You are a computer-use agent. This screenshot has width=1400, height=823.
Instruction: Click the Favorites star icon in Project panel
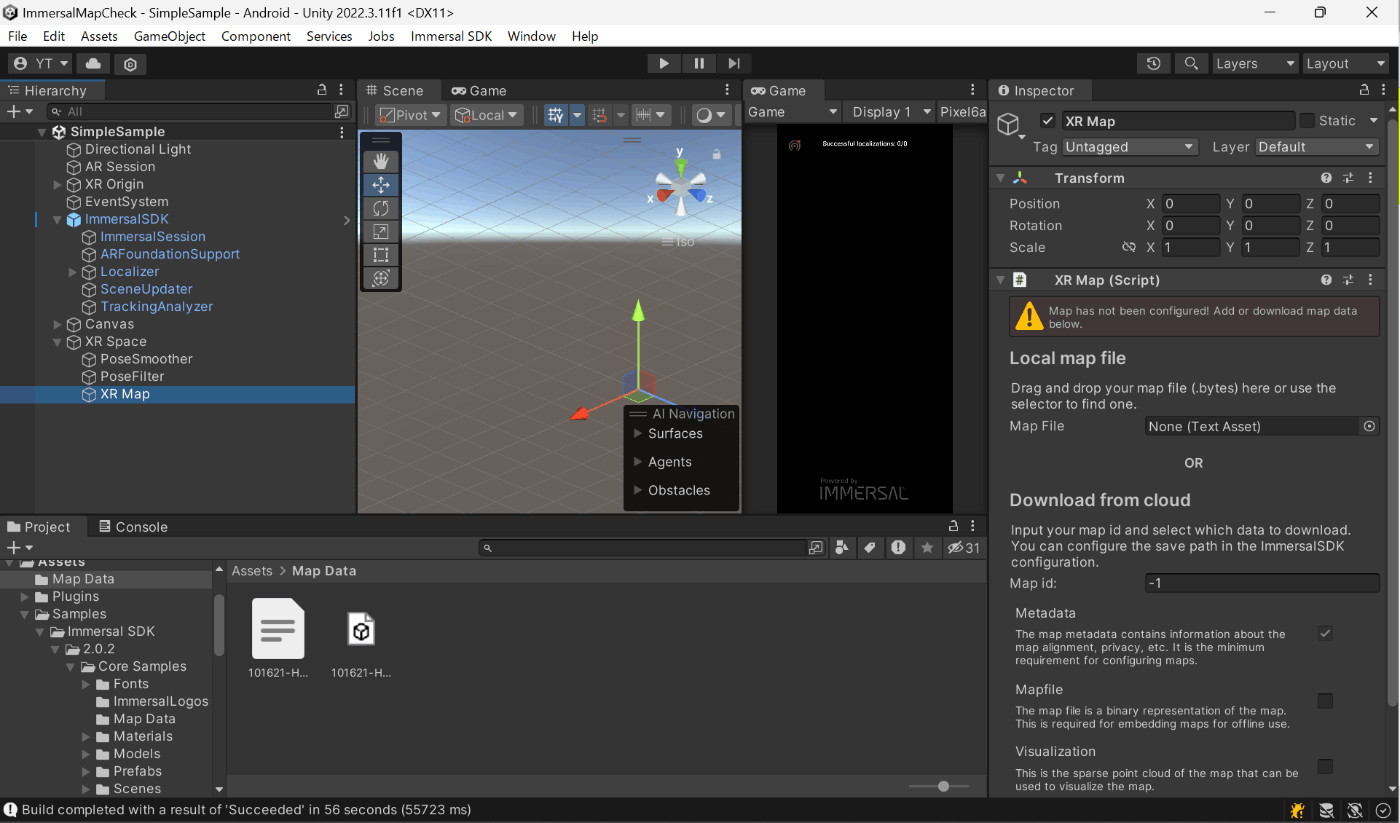click(x=927, y=547)
